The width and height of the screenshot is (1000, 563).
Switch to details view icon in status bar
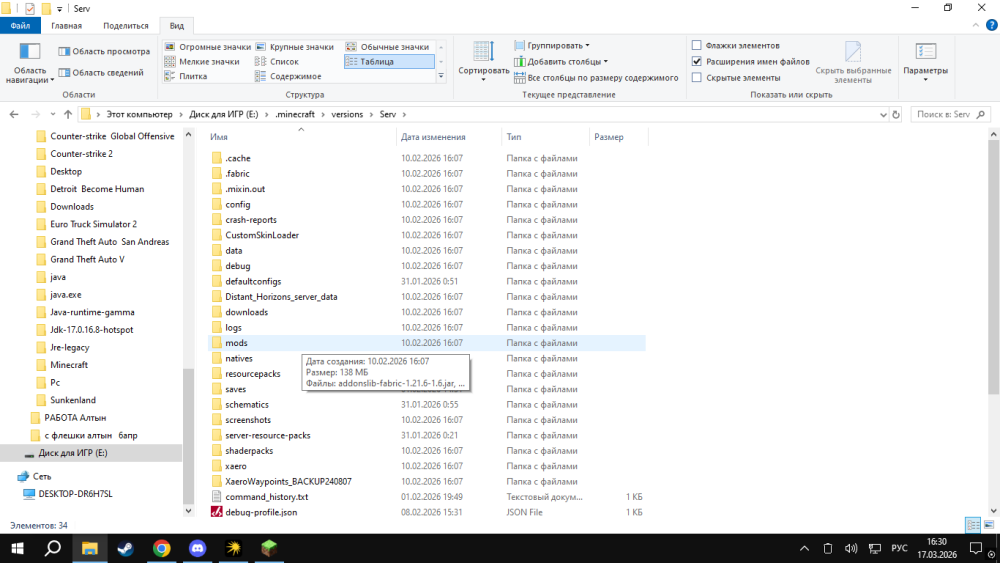click(x=973, y=525)
